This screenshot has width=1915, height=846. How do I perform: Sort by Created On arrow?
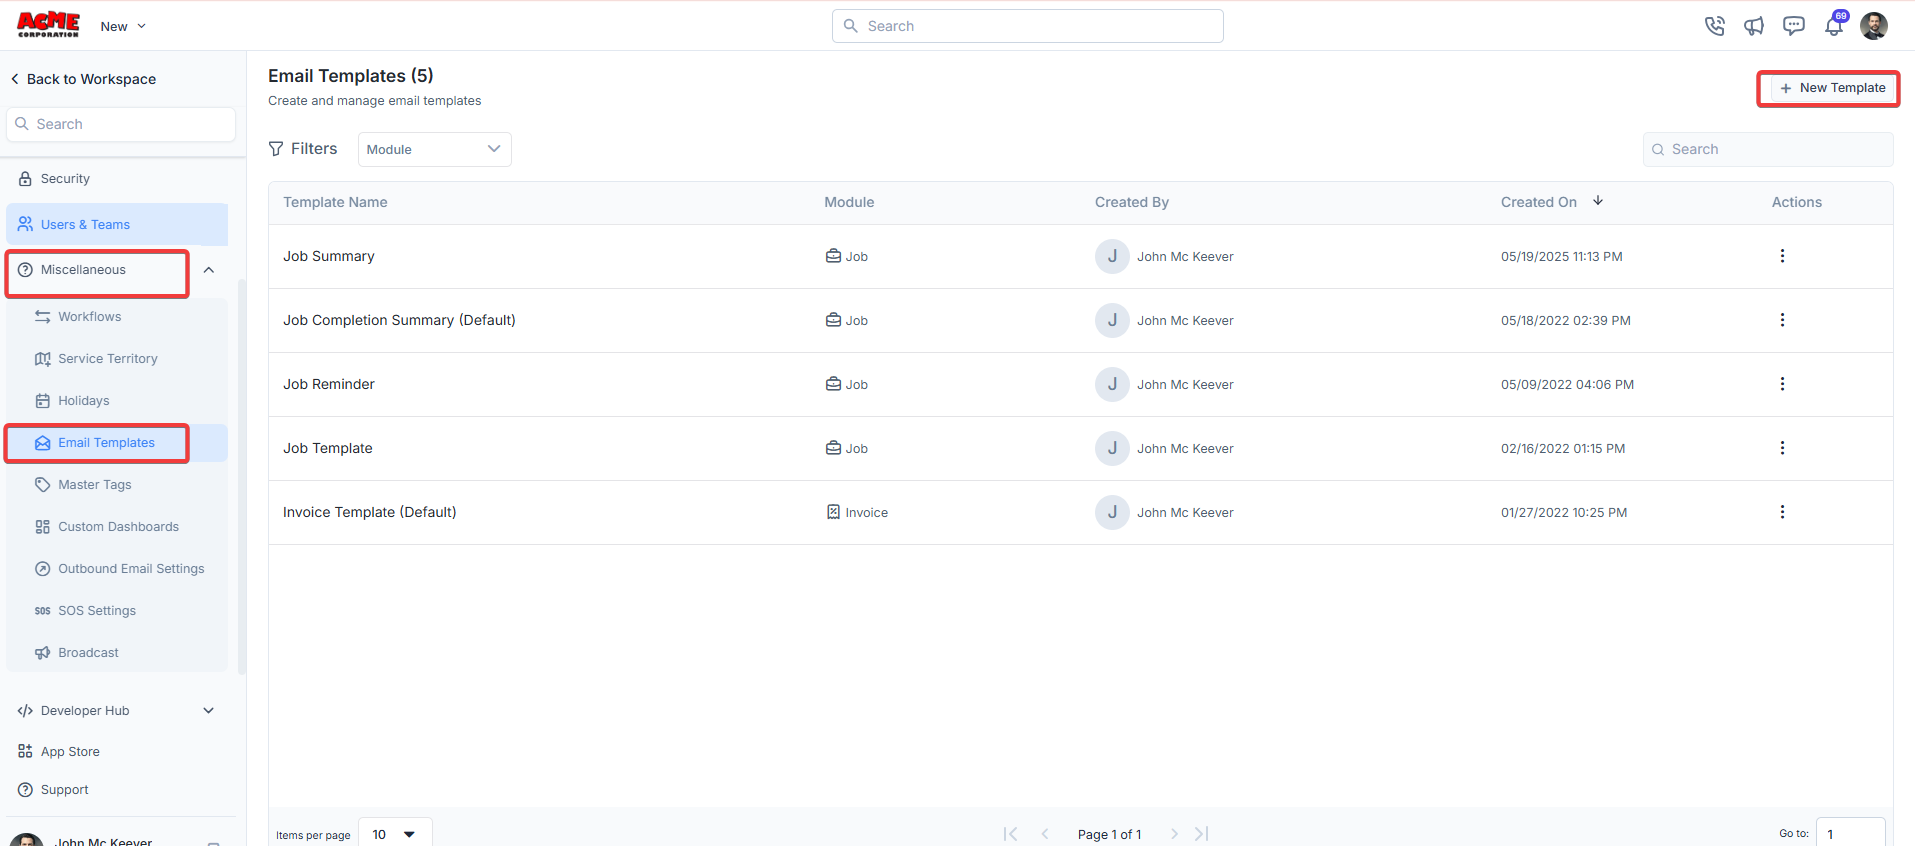(1598, 201)
